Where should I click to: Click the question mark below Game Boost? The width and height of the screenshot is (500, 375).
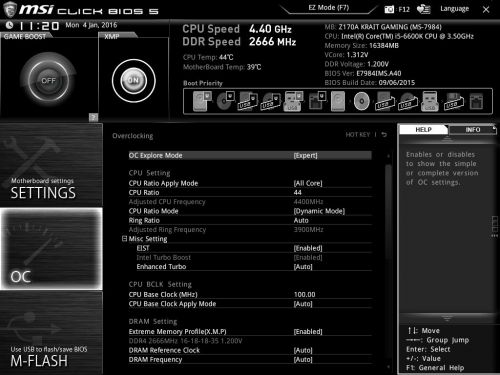pyautogui.click(x=94, y=117)
